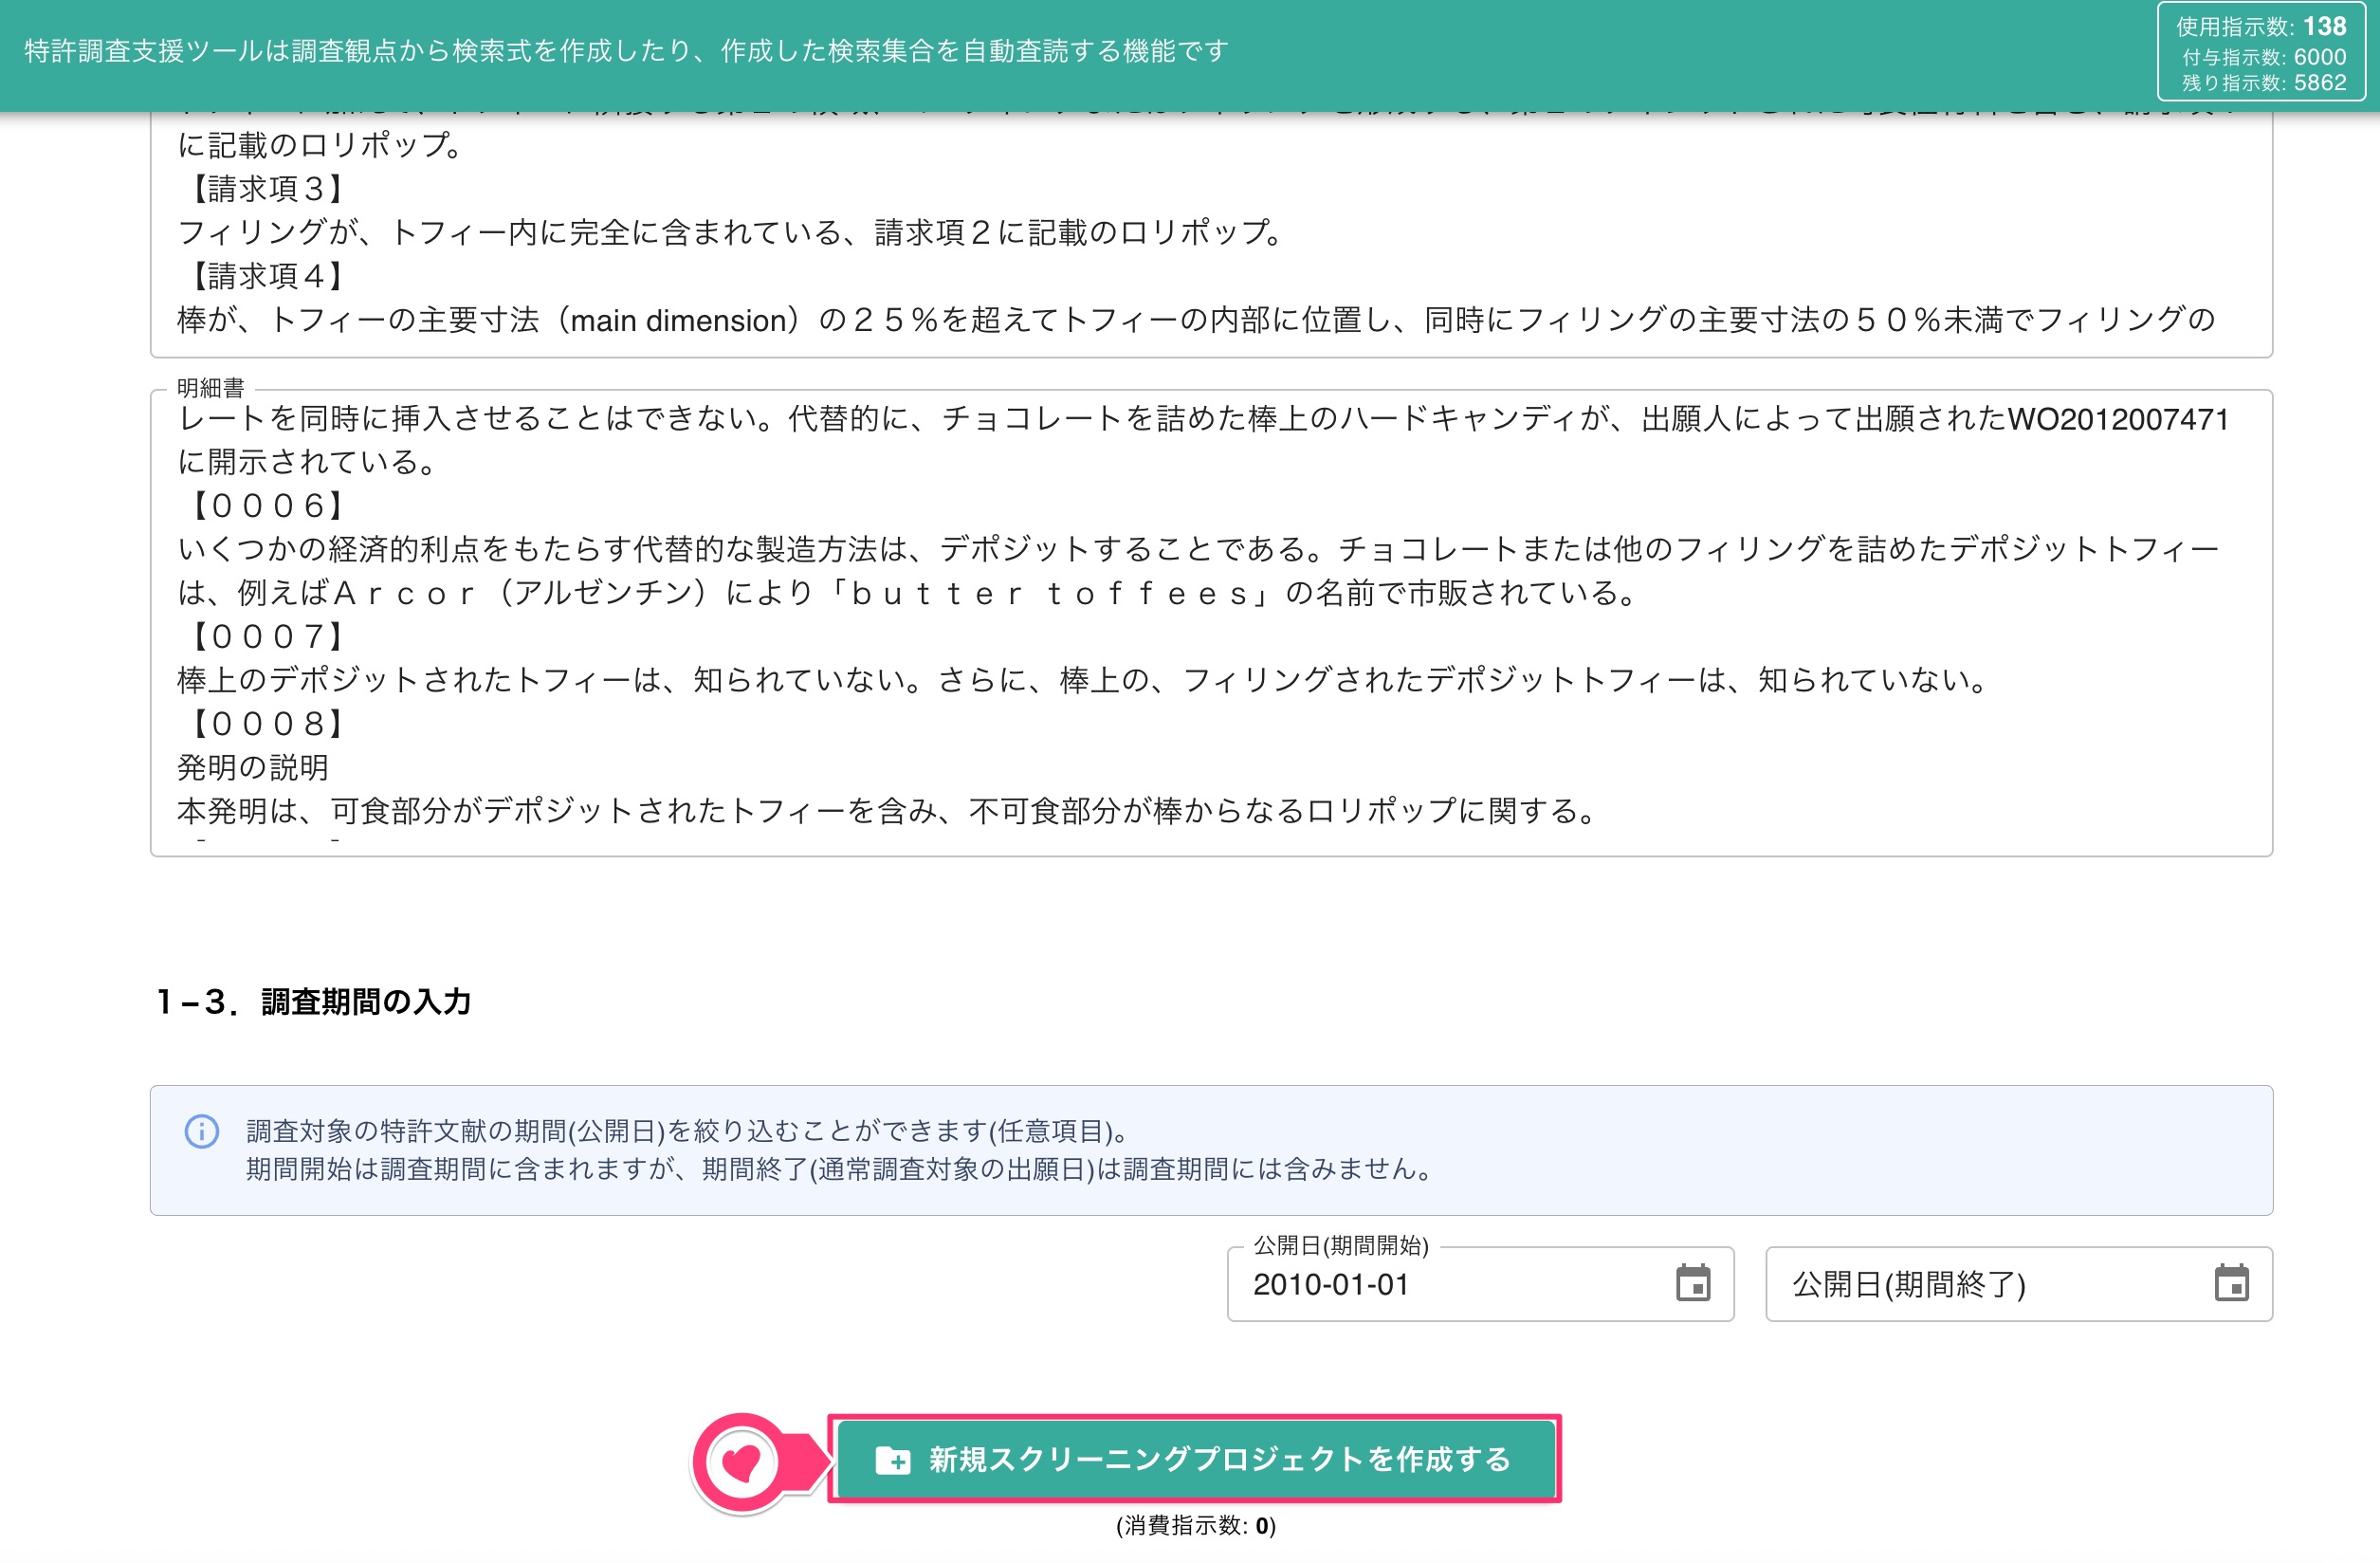Click the WO2012007471 reference text
The height and width of the screenshot is (1563, 2380).
pos(2118,419)
